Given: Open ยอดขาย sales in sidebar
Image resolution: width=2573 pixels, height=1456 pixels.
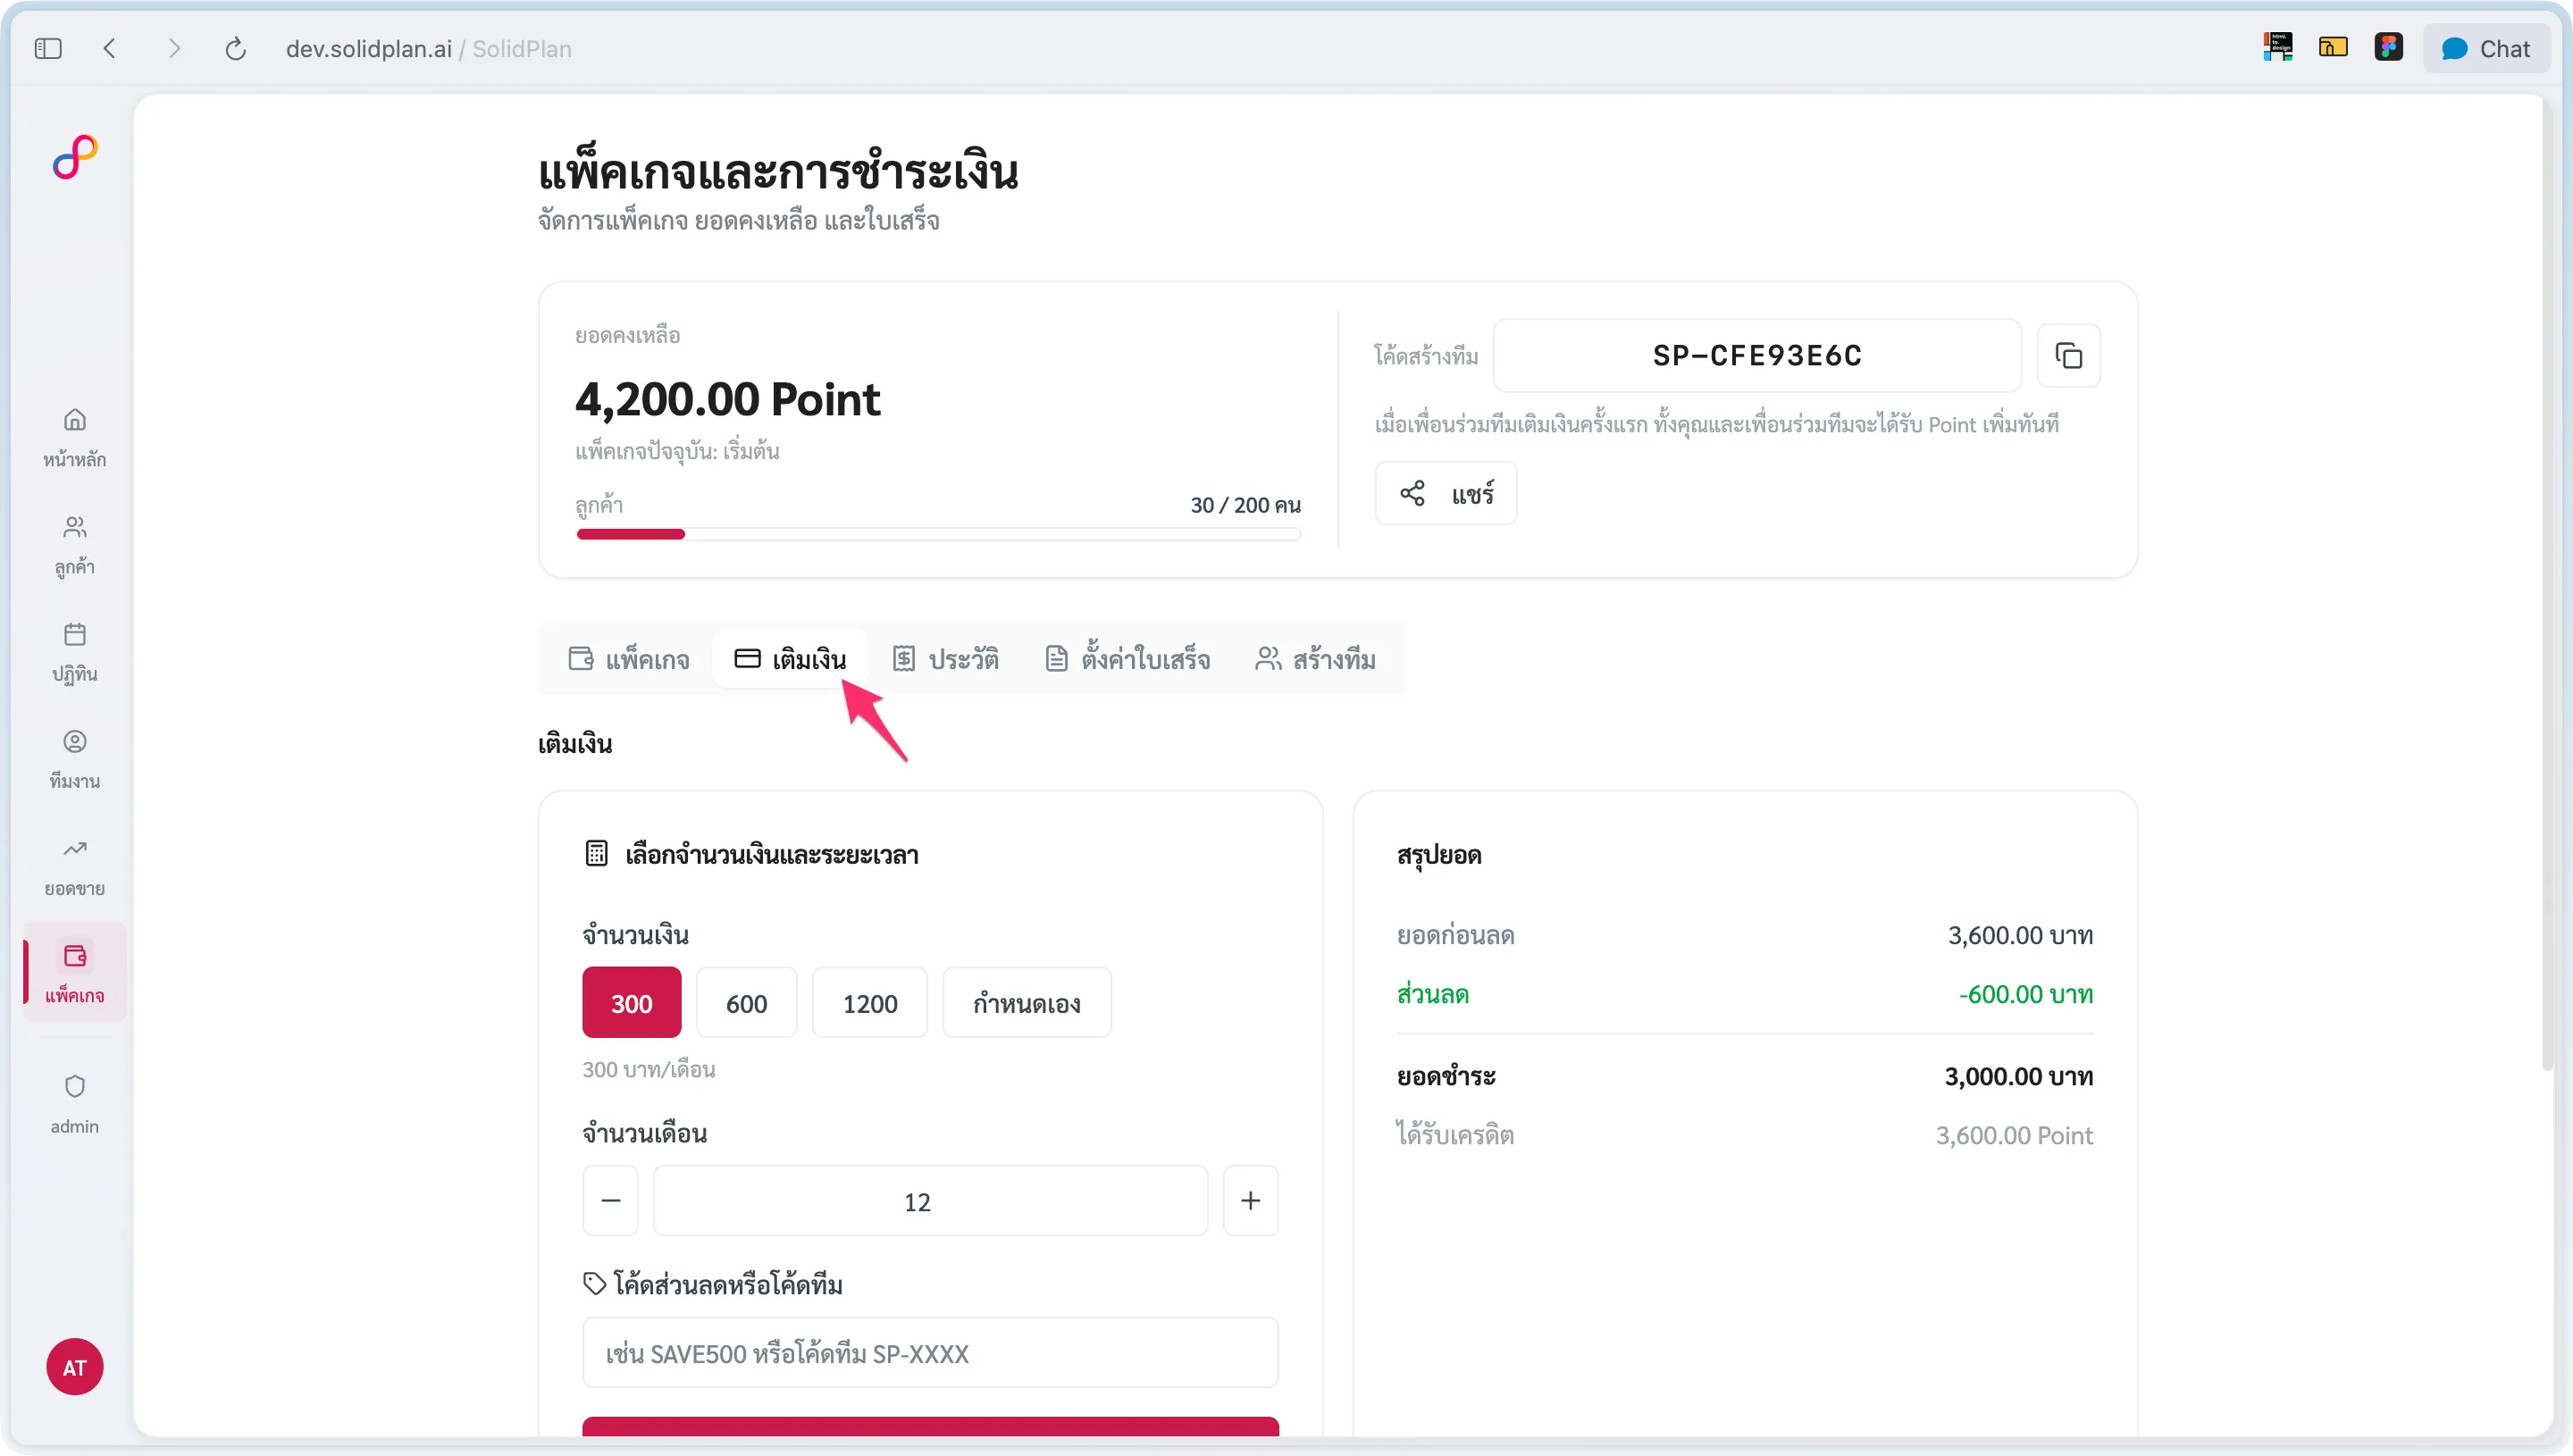Looking at the screenshot, I should tap(75, 866).
